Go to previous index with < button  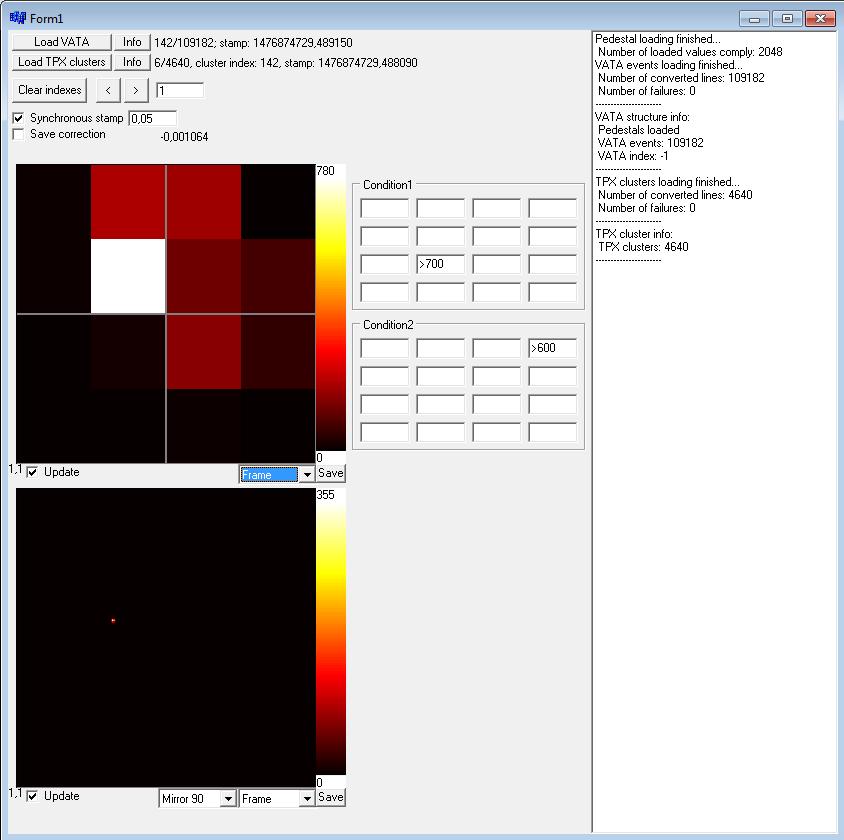click(108, 90)
